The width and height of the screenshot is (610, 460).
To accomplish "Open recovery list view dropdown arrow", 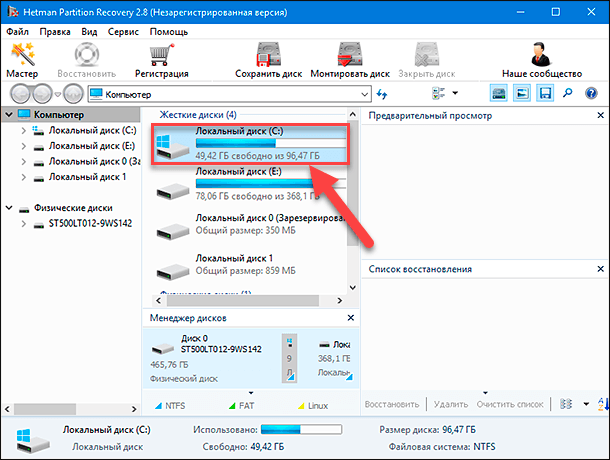I will coord(586,404).
